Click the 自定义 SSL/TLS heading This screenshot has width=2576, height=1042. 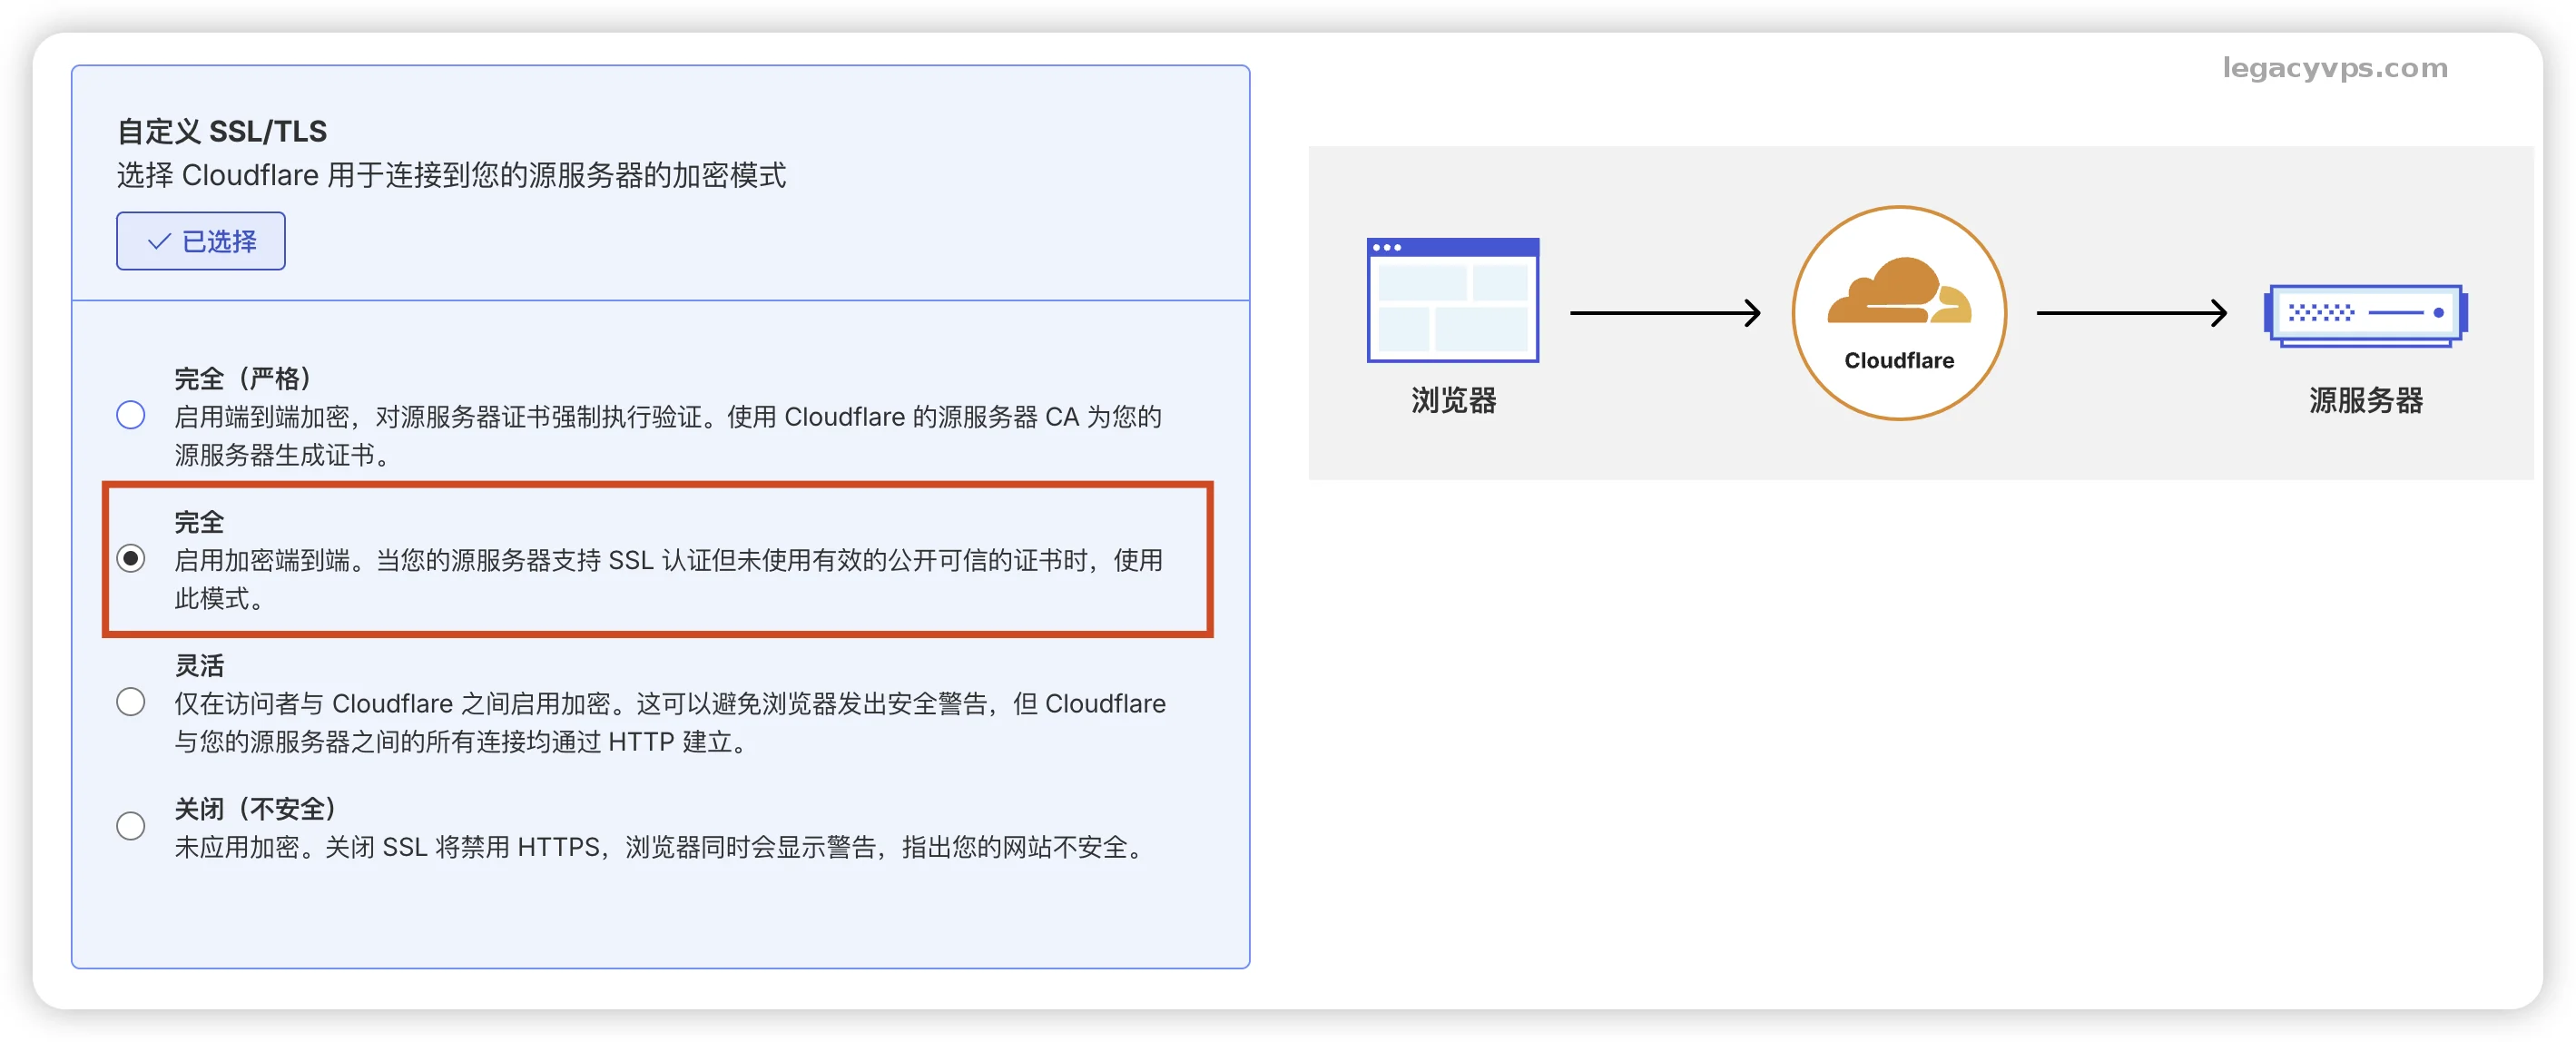(222, 131)
